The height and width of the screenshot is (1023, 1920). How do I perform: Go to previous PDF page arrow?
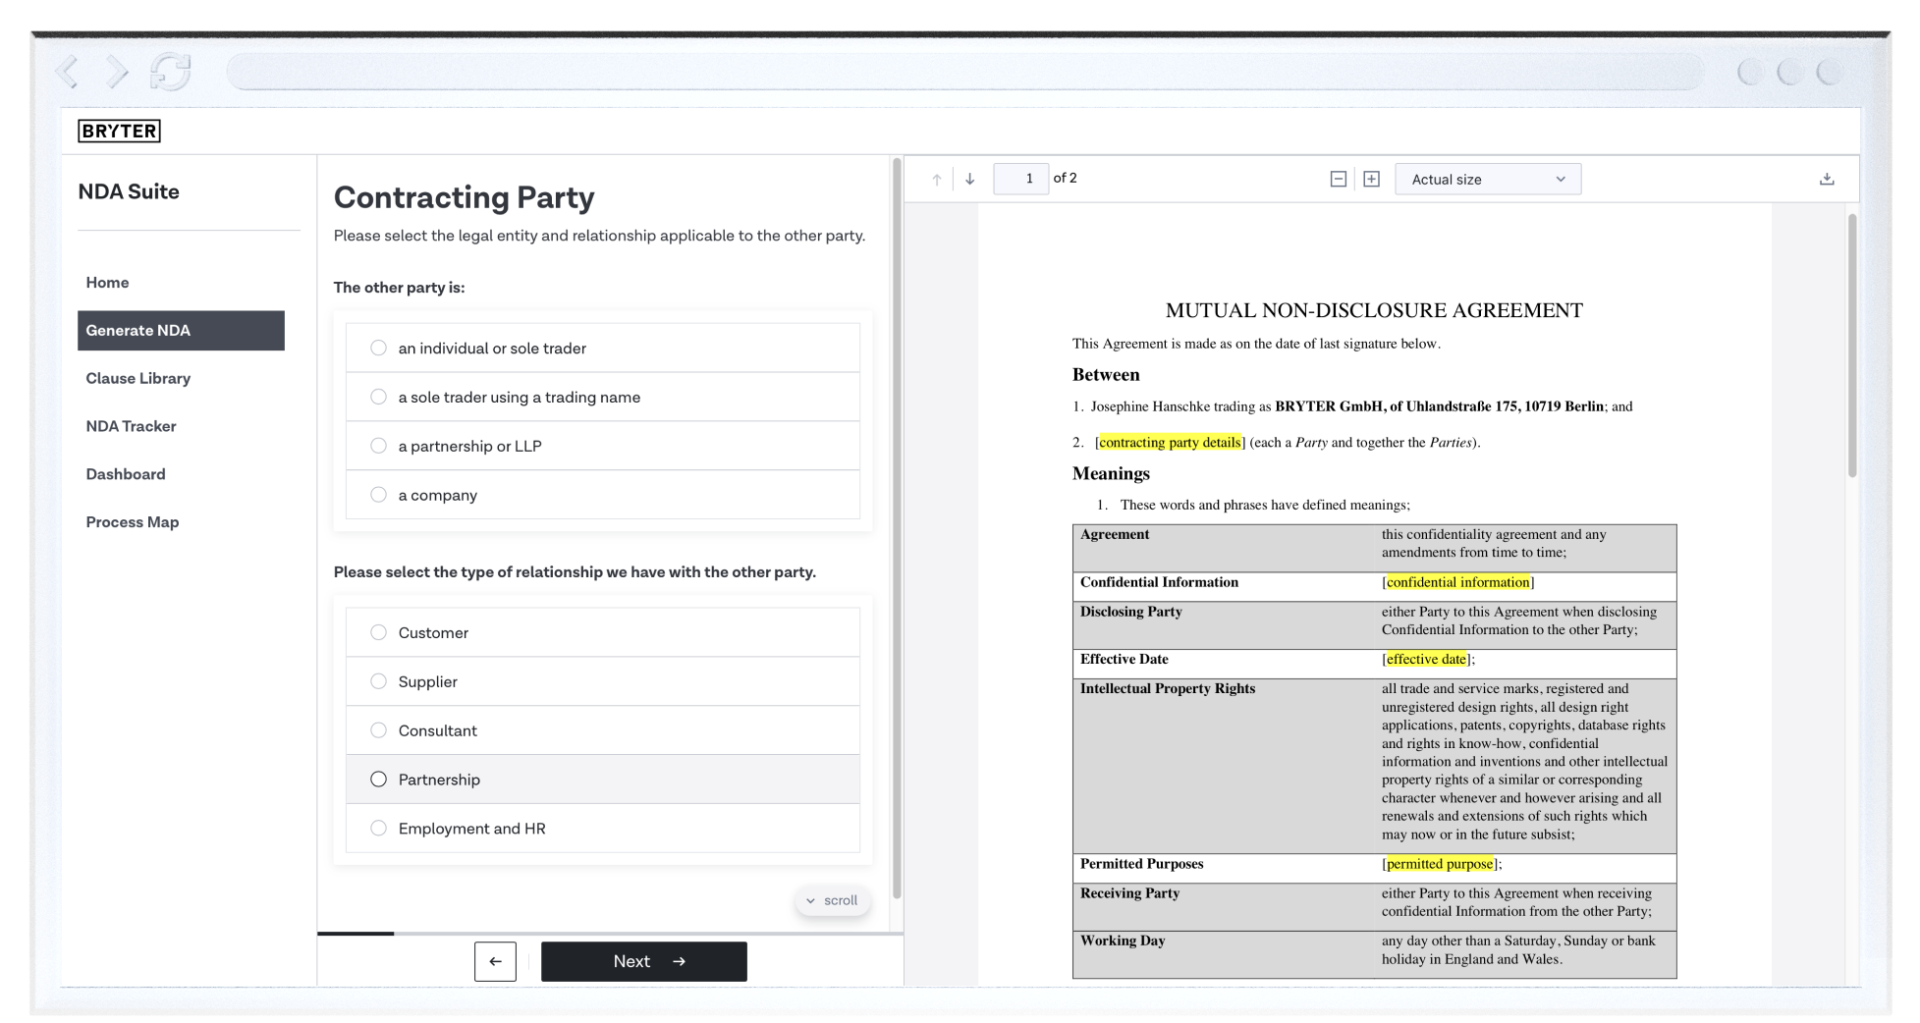click(x=937, y=179)
